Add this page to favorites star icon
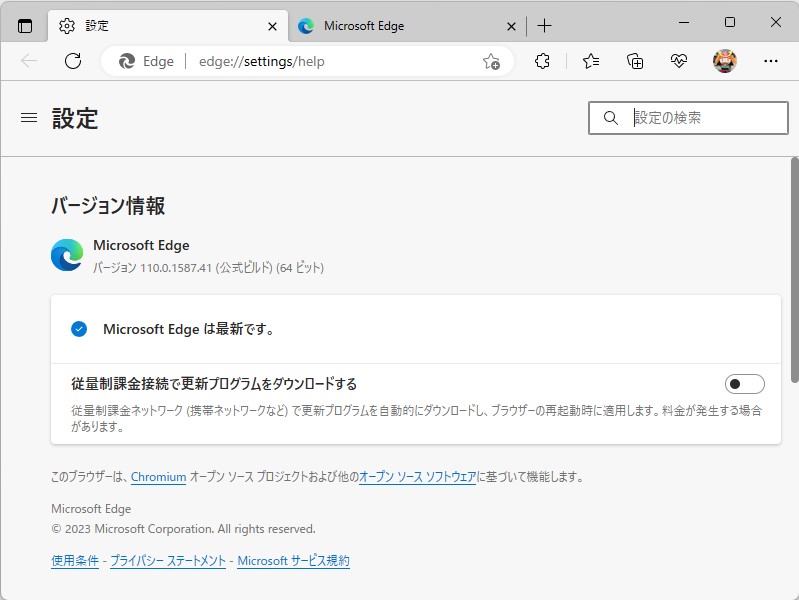 tap(491, 61)
